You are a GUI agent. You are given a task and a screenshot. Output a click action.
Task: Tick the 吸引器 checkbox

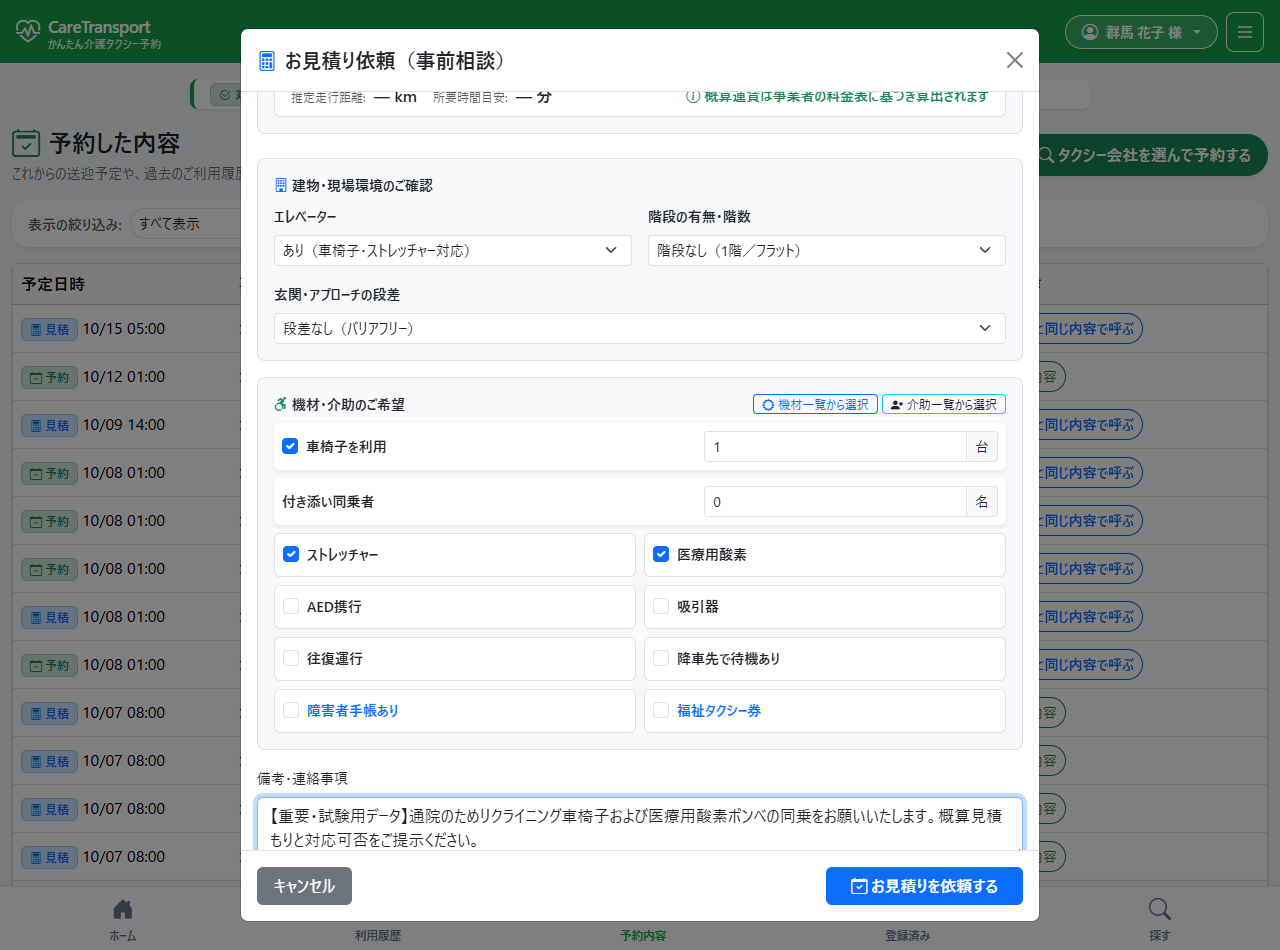click(x=661, y=606)
